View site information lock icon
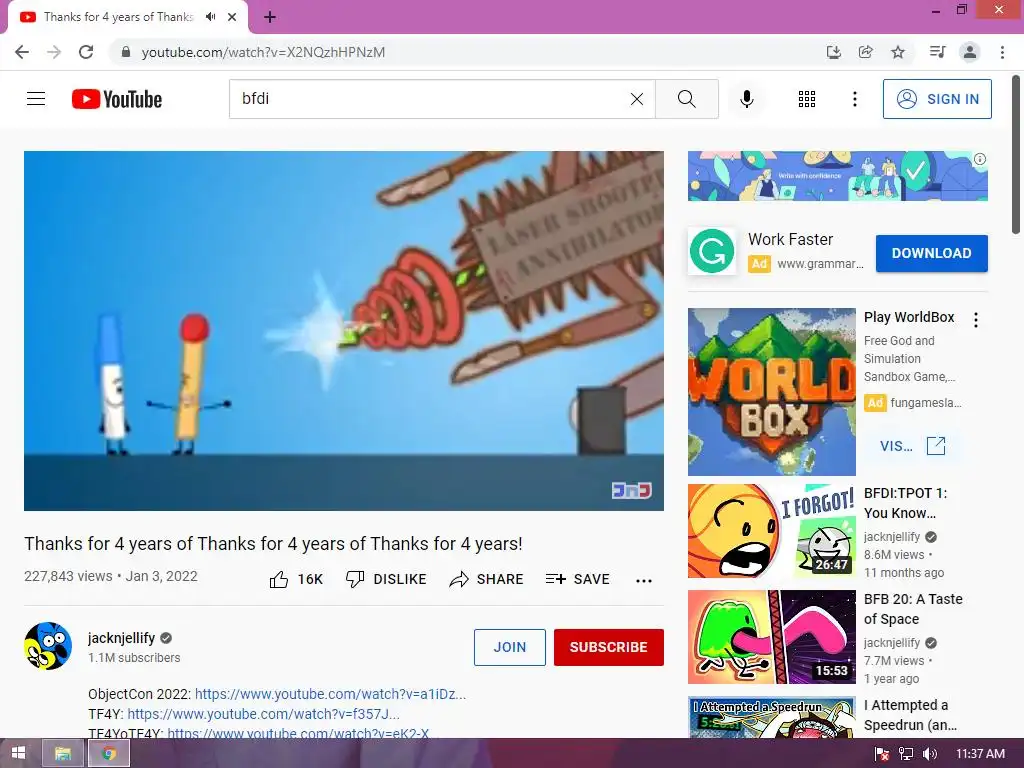1024x768 pixels. tap(126, 52)
